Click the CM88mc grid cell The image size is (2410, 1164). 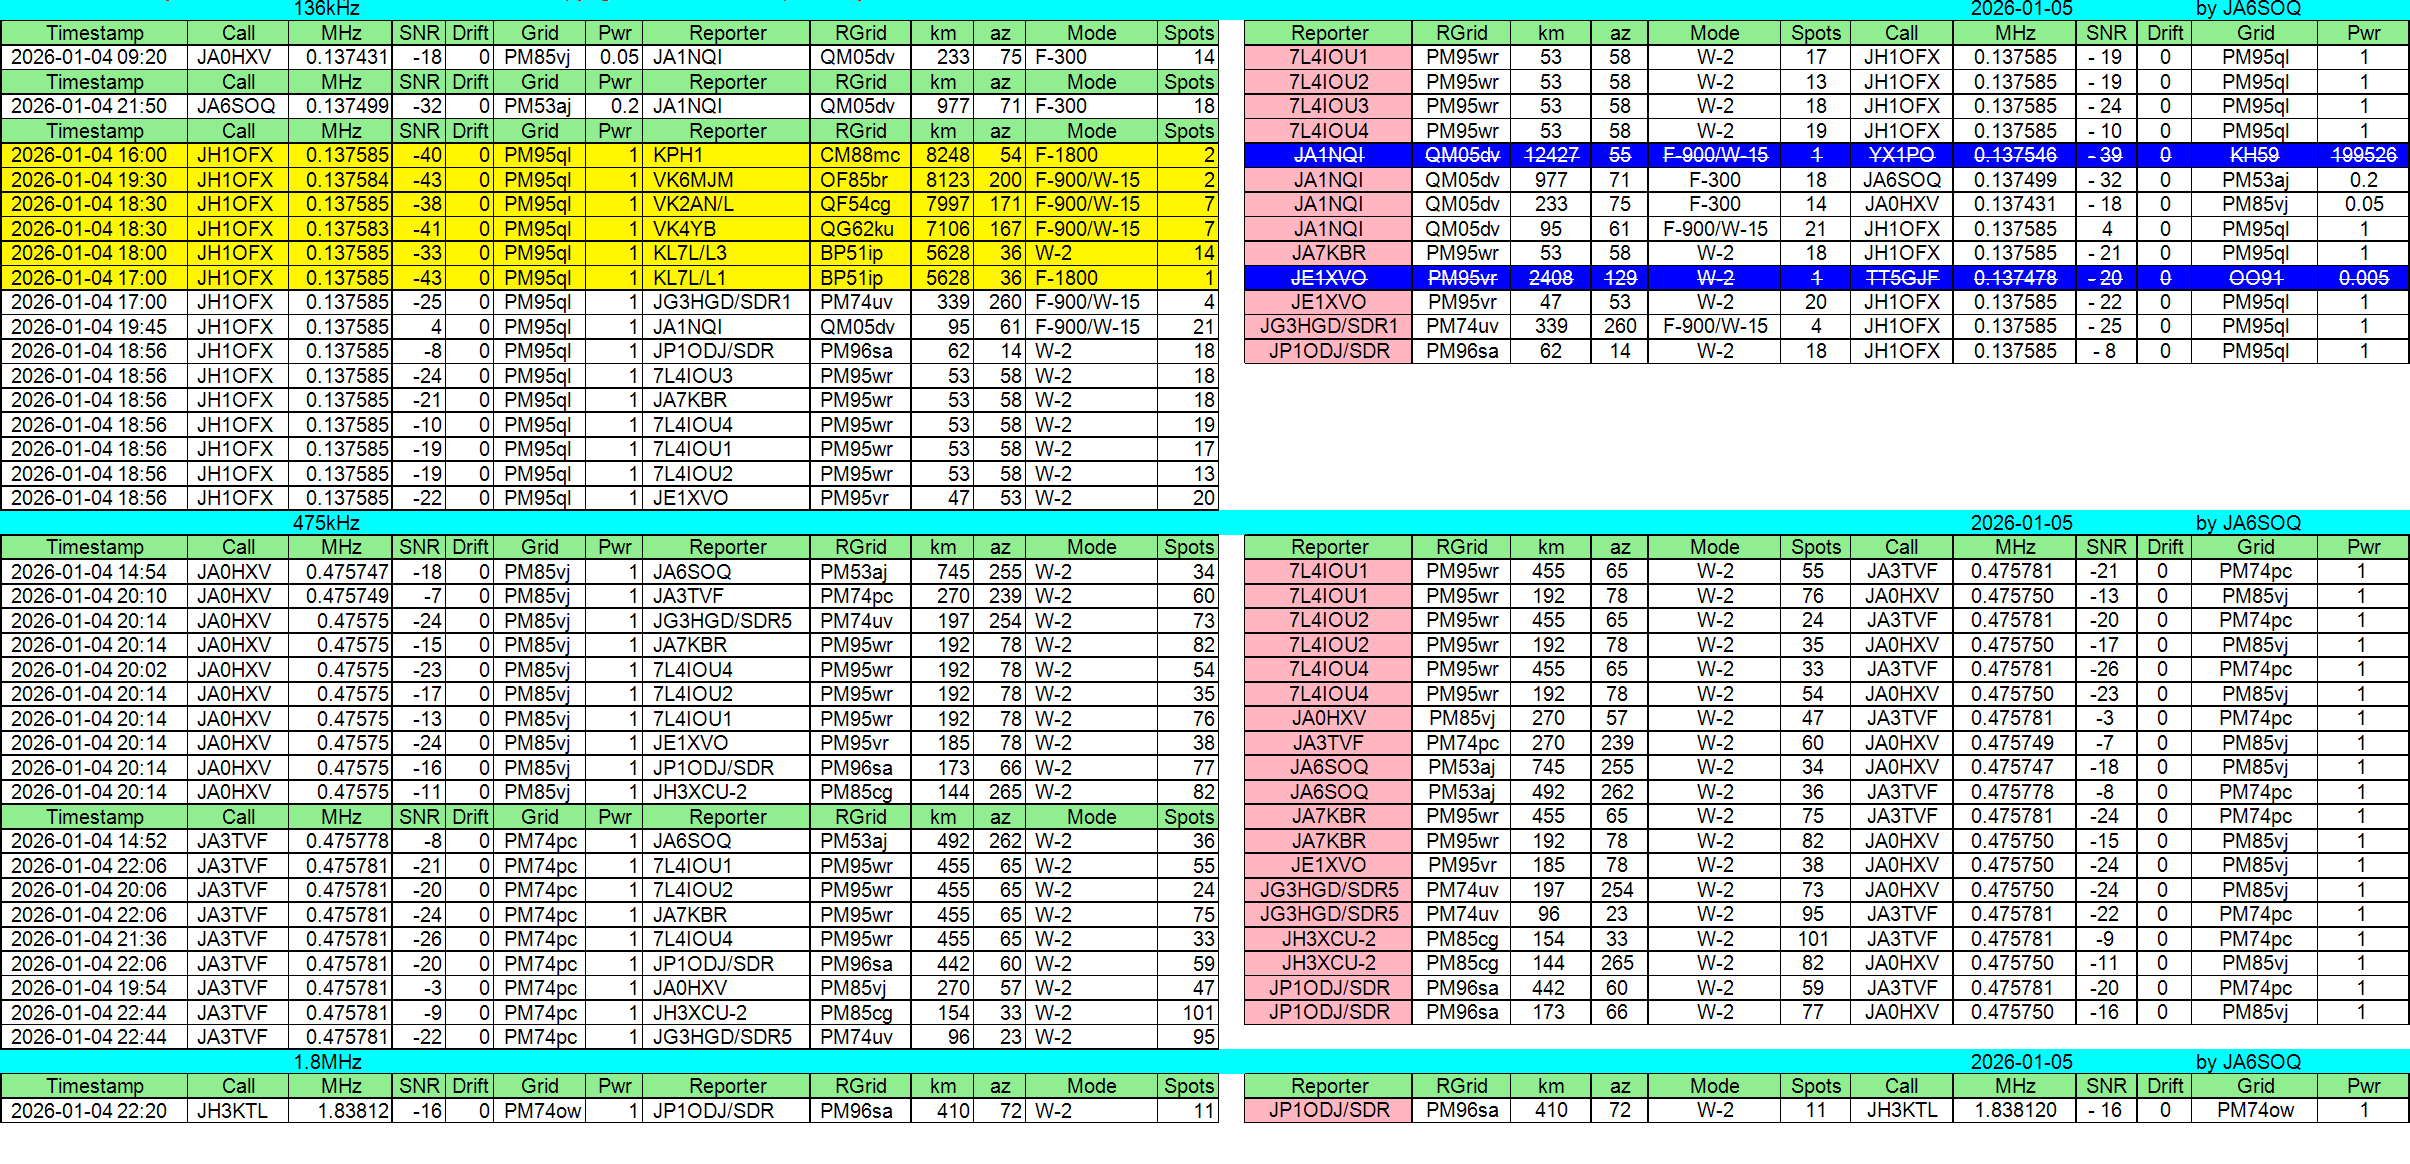click(x=860, y=155)
